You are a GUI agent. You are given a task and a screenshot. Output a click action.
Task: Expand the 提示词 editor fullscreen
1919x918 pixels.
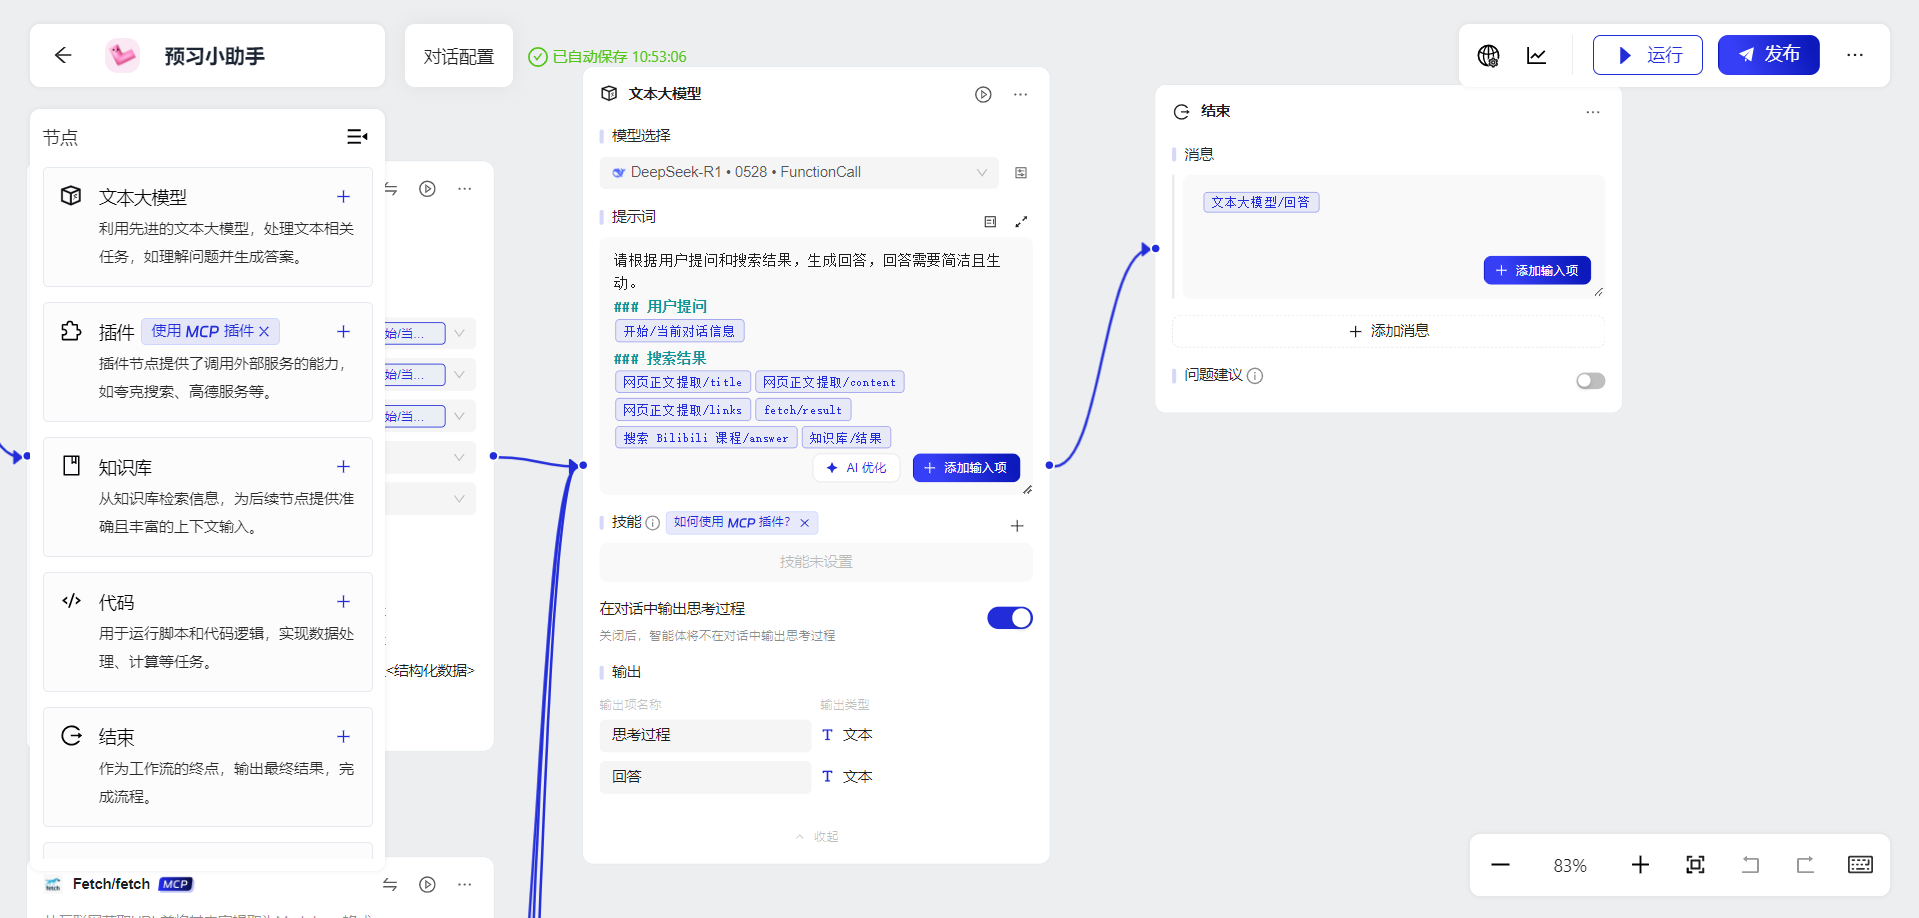pyautogui.click(x=1021, y=221)
